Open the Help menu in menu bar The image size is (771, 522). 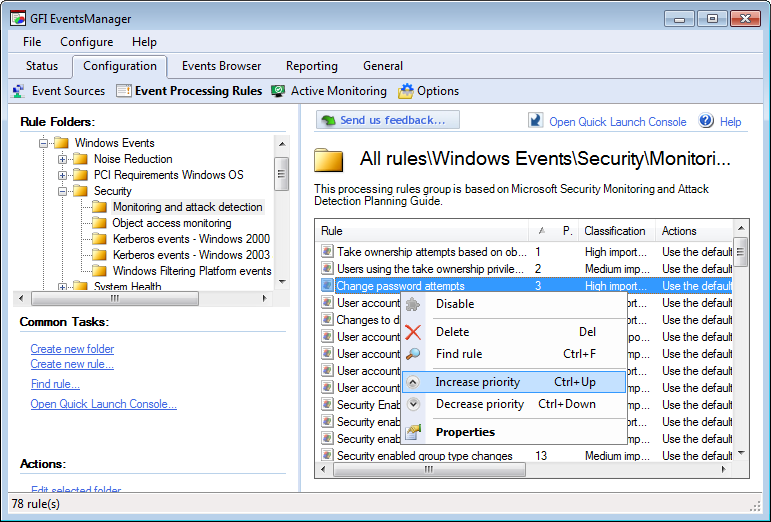(x=144, y=42)
